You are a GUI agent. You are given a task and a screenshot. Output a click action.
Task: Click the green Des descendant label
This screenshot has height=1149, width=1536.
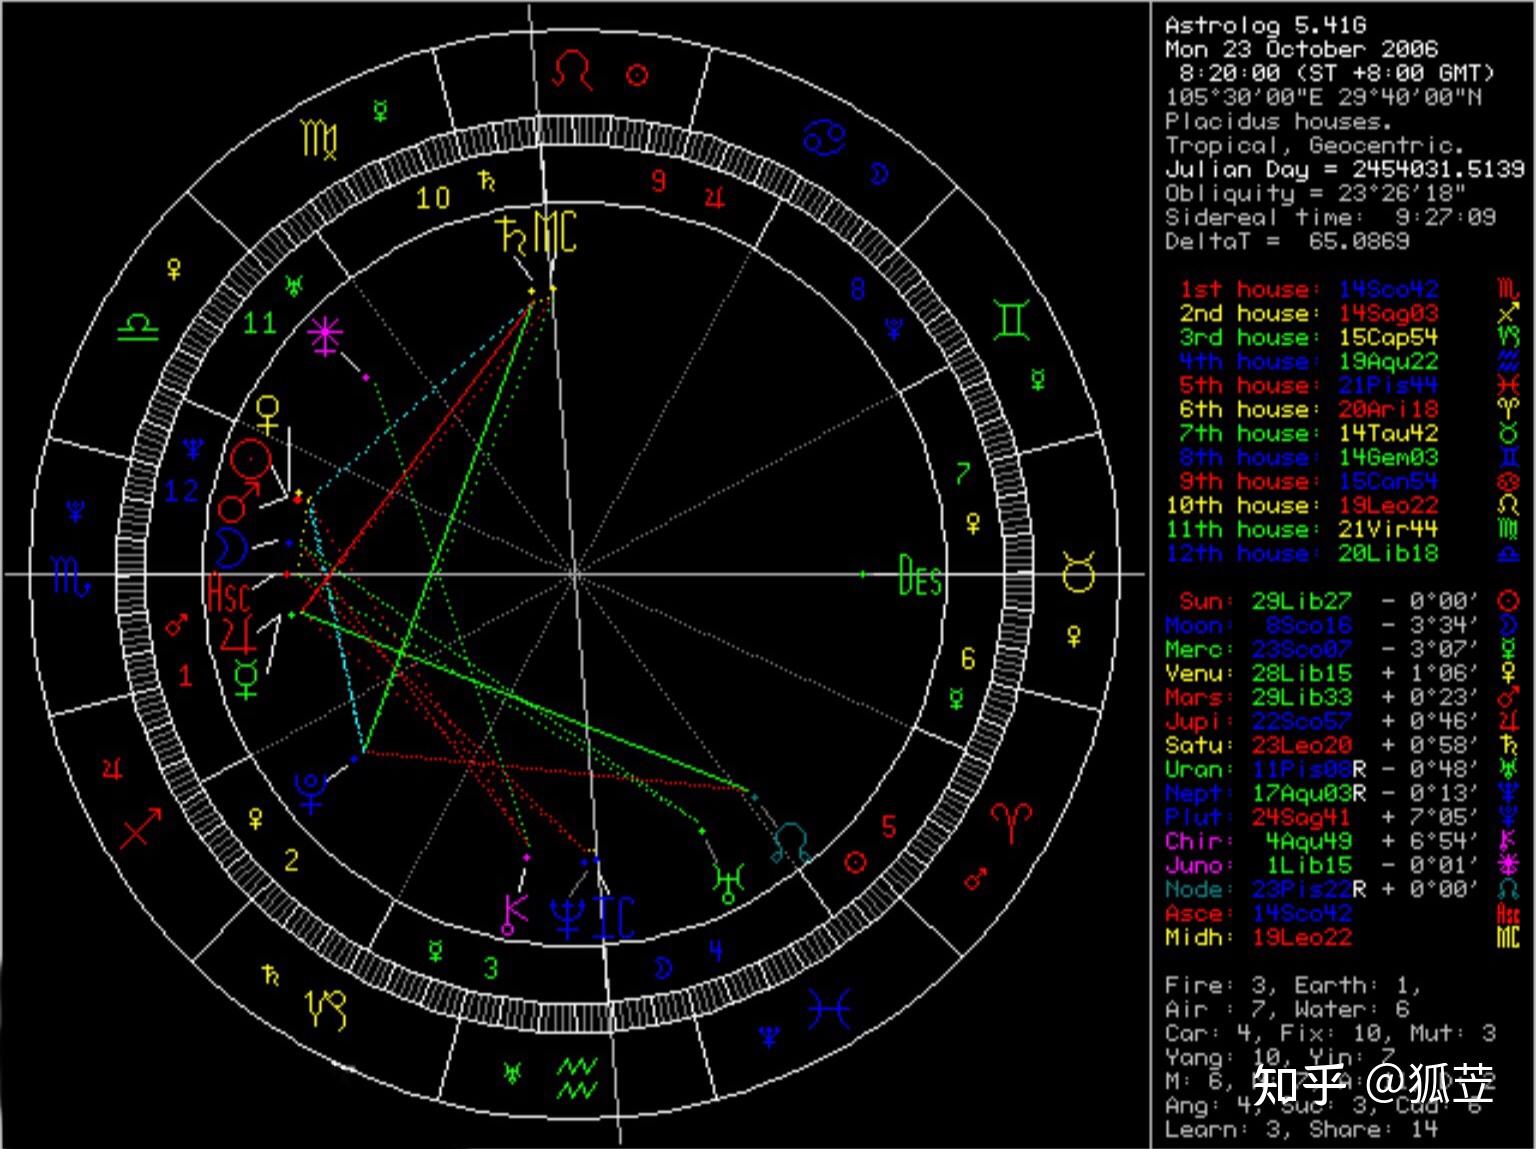click(x=921, y=576)
